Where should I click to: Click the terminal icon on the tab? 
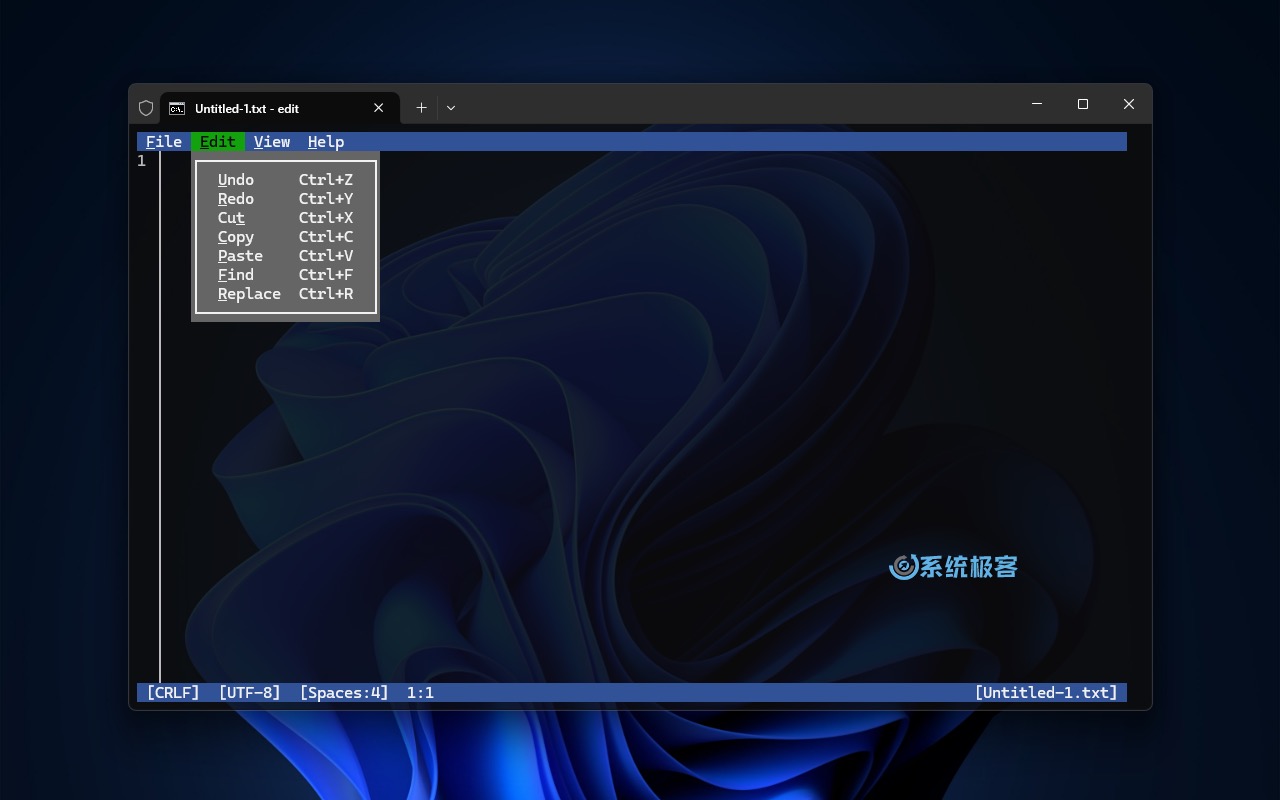pyautogui.click(x=177, y=108)
